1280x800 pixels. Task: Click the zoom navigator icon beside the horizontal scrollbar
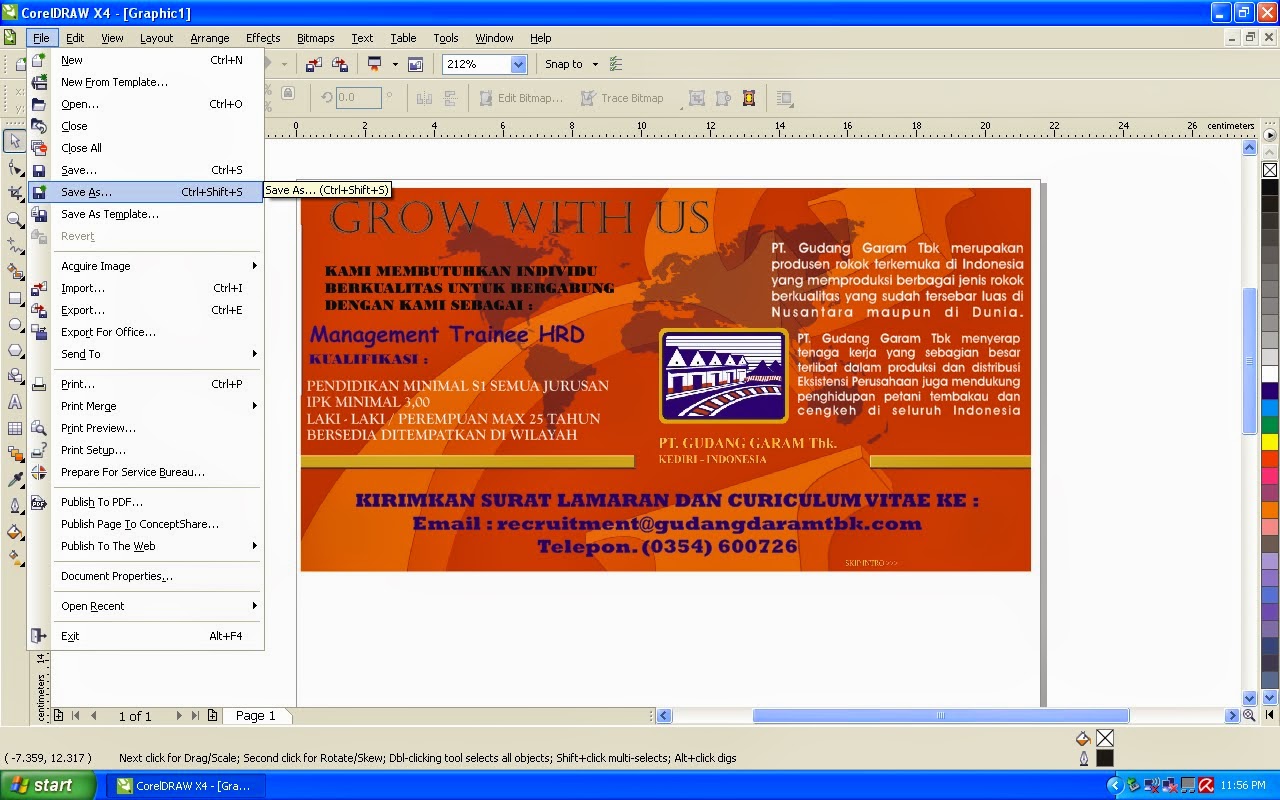coord(1249,716)
